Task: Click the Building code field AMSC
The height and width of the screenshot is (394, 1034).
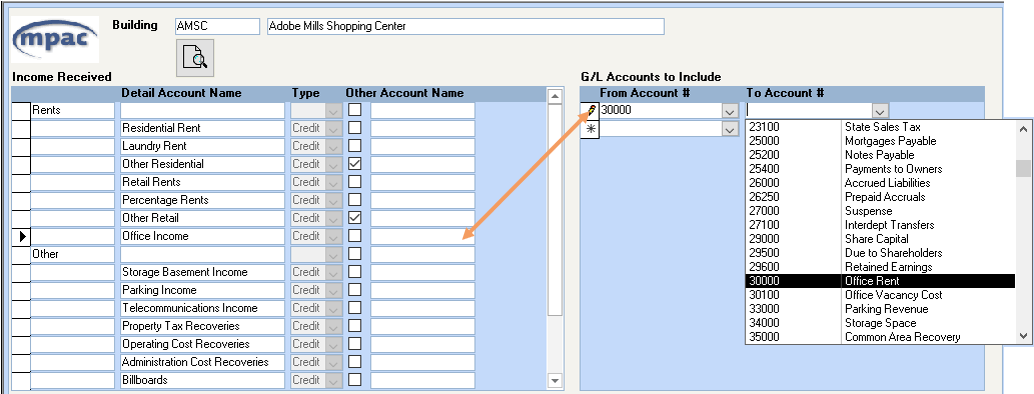Action: coord(218,26)
